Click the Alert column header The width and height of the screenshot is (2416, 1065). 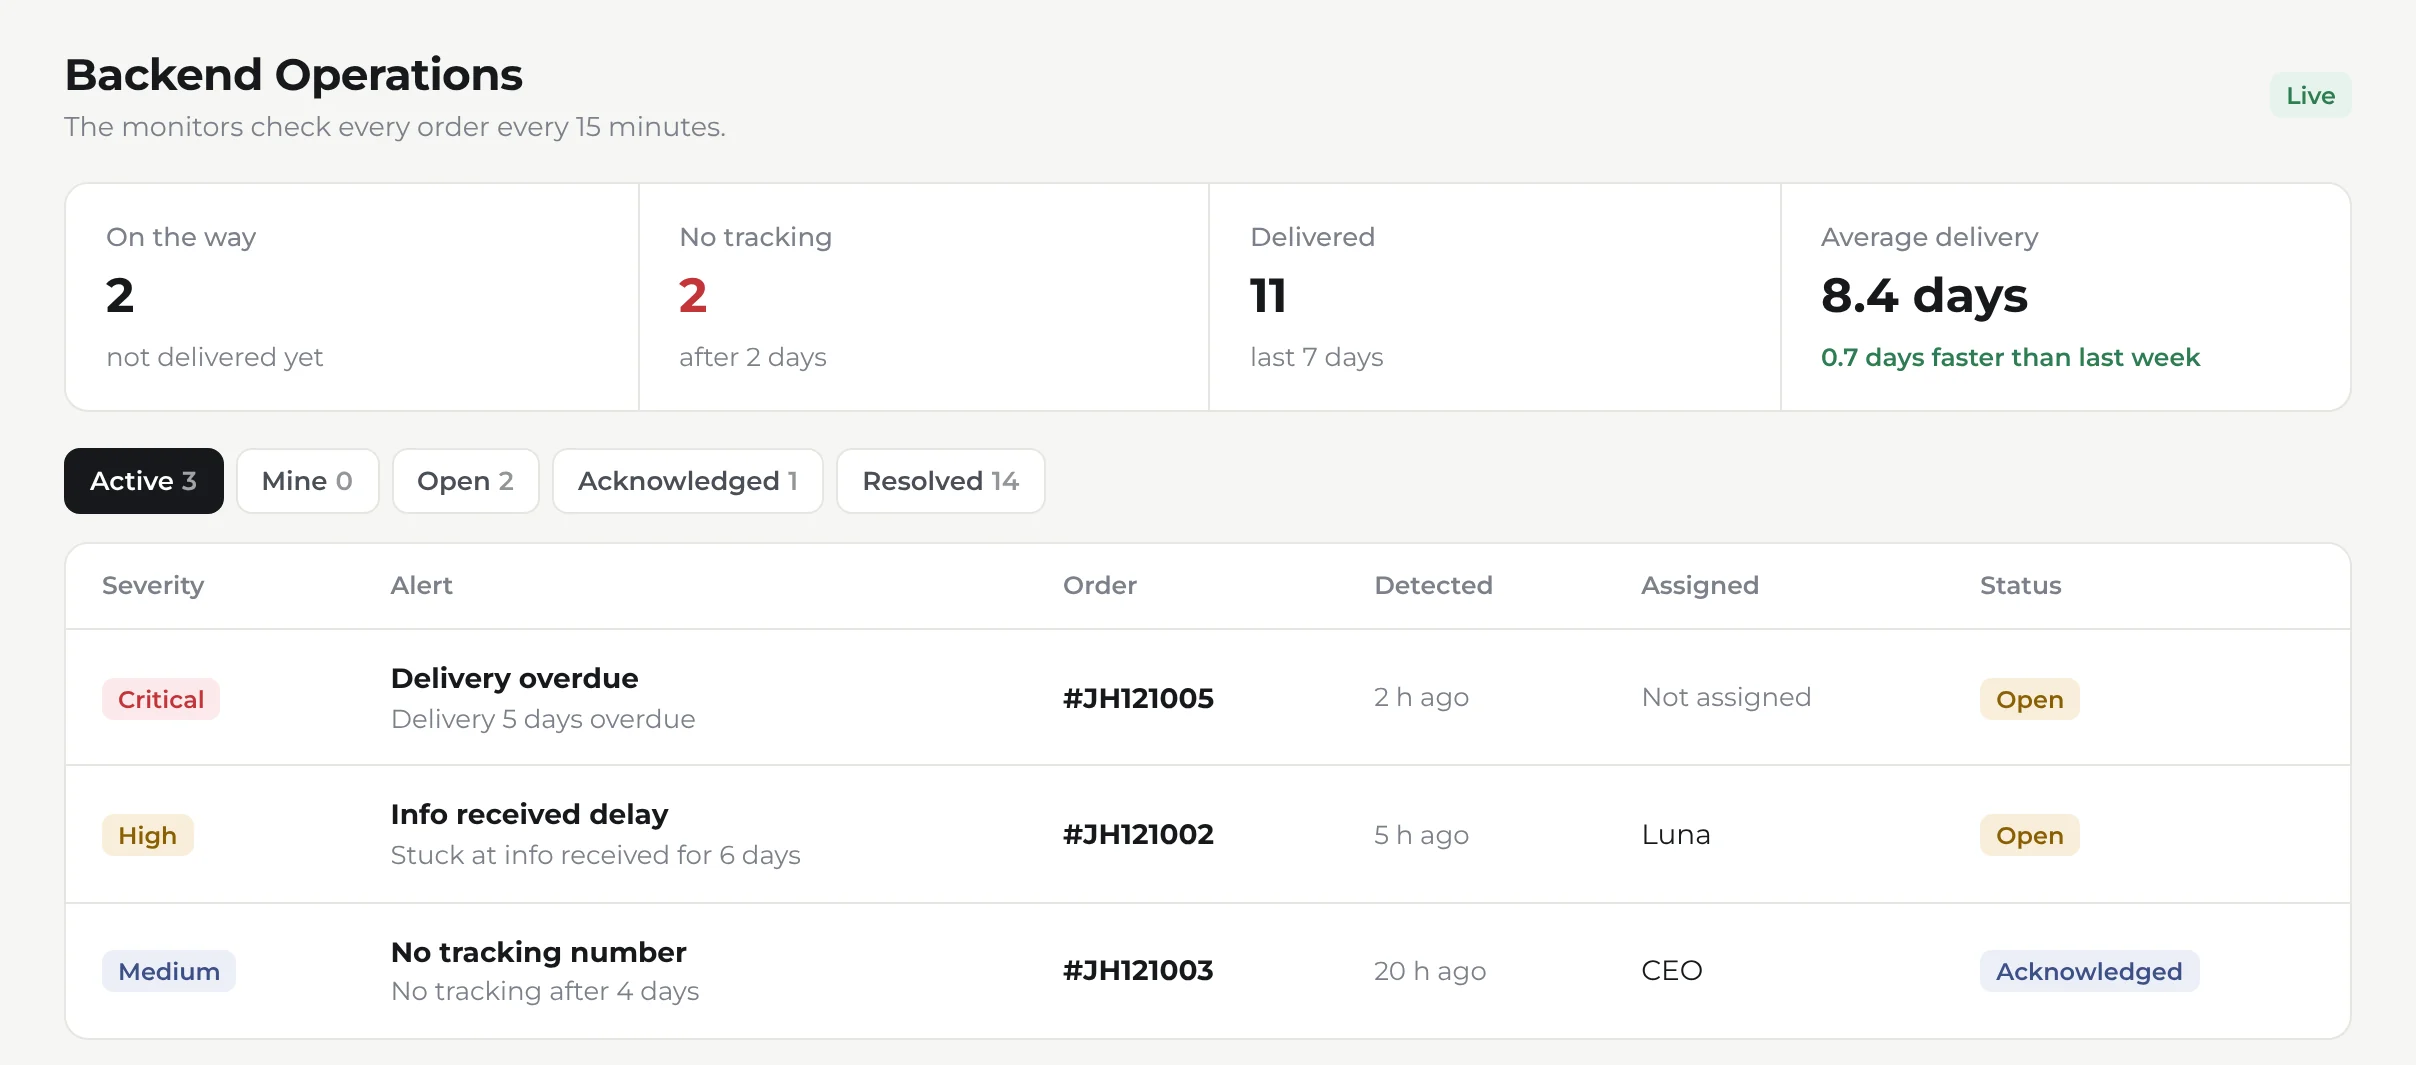coord(422,585)
